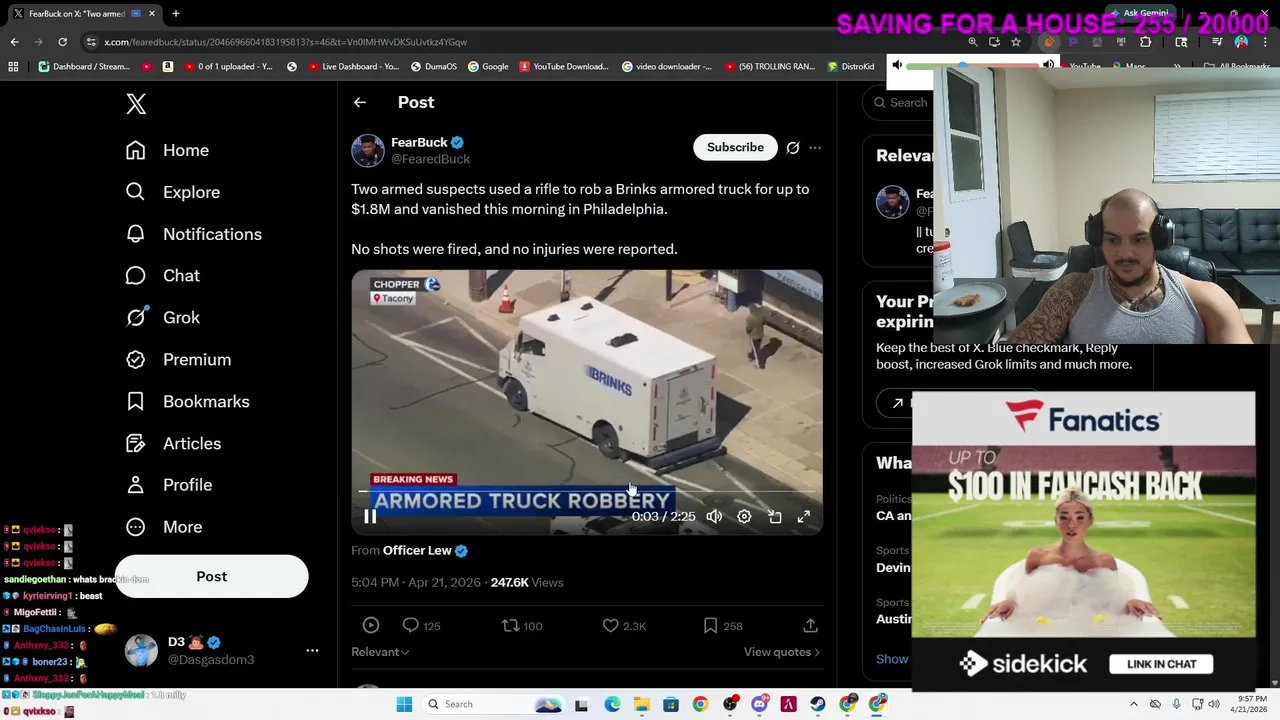Click the X logo in the sidebar

point(136,103)
